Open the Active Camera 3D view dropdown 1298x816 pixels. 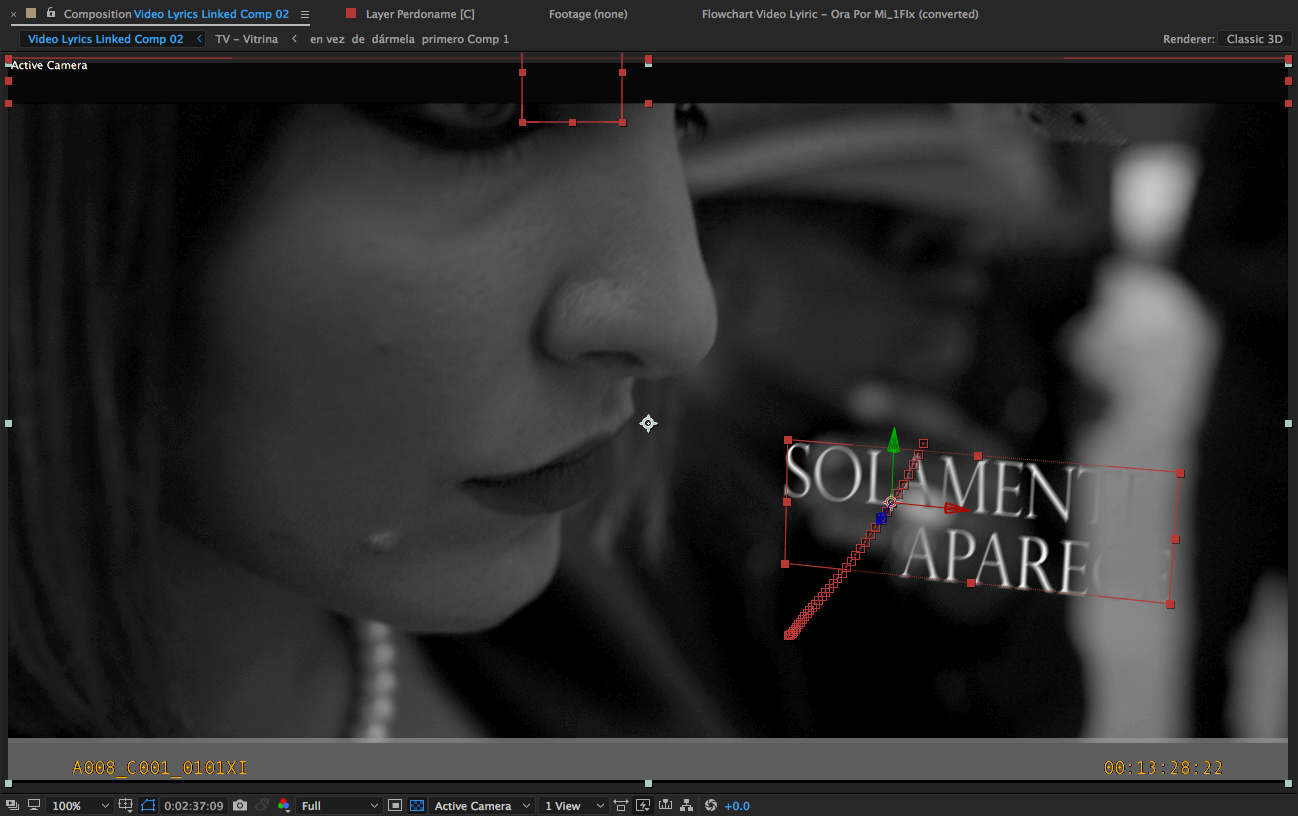[x=482, y=806]
